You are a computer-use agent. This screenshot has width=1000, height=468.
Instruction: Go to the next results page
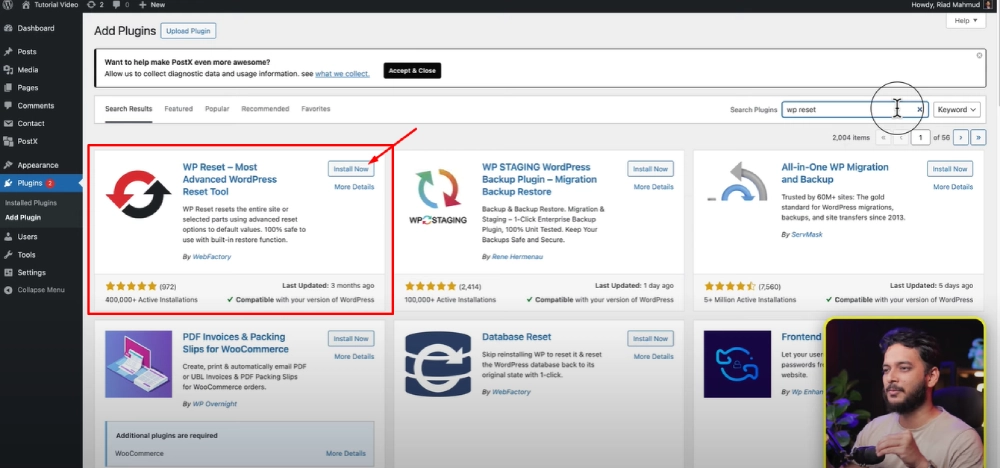pos(961,137)
